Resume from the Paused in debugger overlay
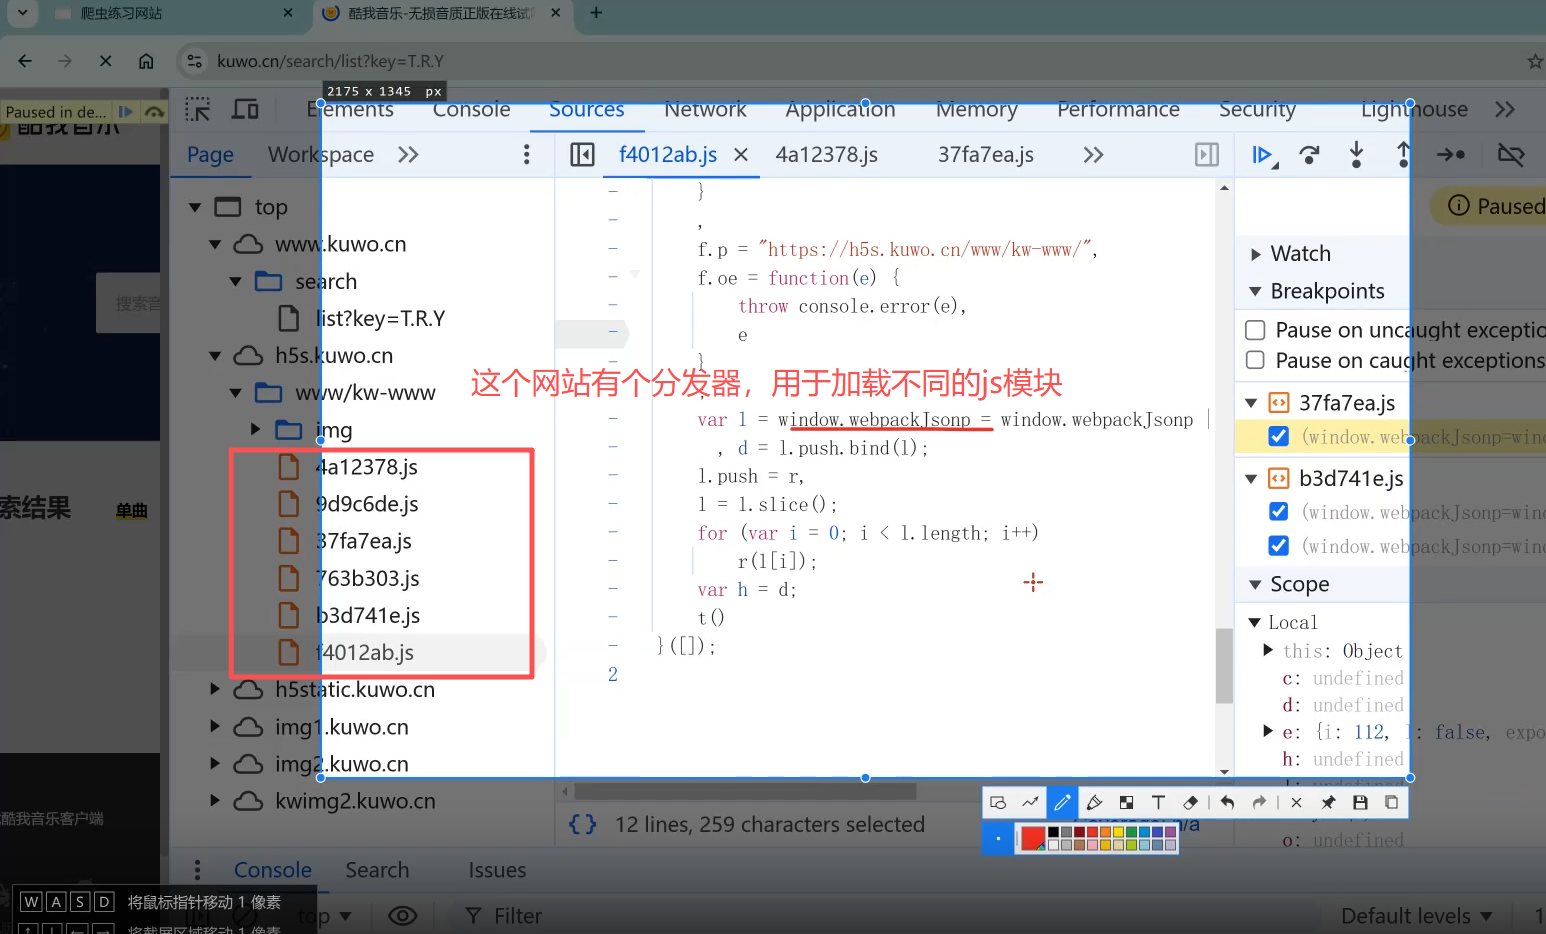Screen dimensions: 1546x934 point(126,112)
